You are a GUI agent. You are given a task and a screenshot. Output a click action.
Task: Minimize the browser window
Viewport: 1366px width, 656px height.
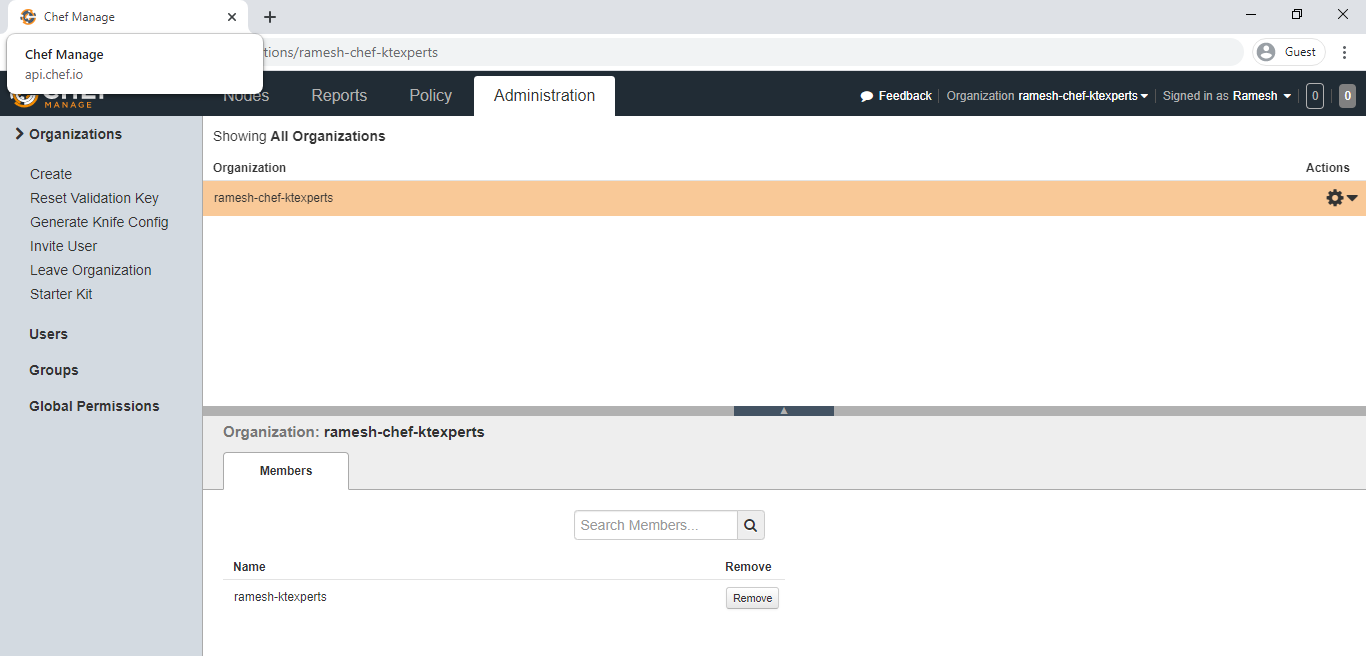coord(1251,15)
